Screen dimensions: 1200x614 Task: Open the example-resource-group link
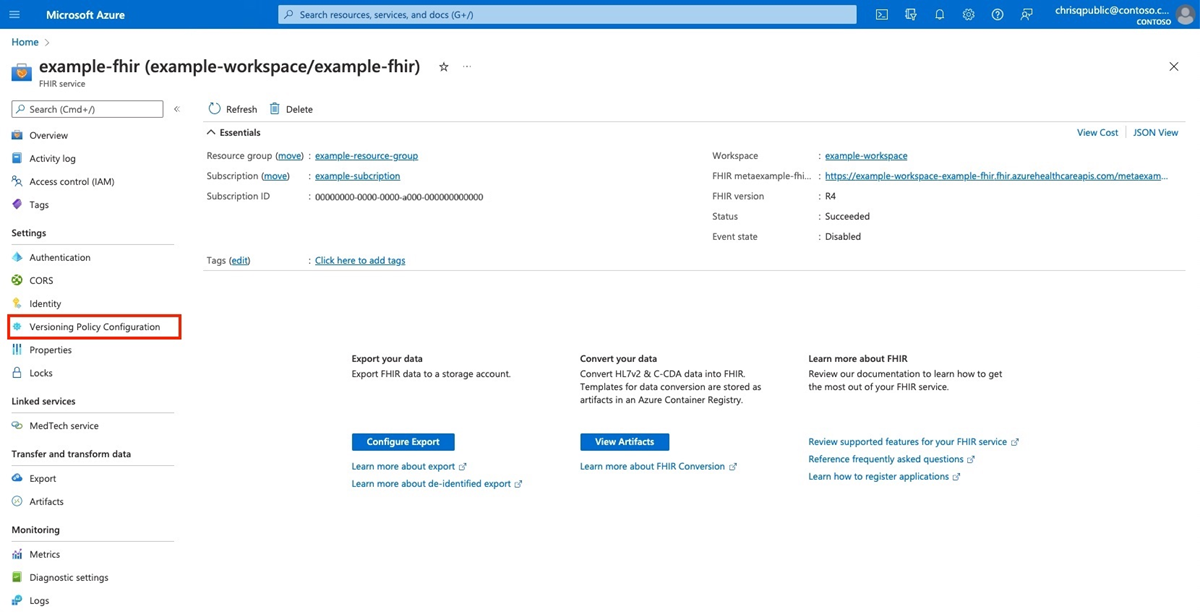(x=366, y=156)
